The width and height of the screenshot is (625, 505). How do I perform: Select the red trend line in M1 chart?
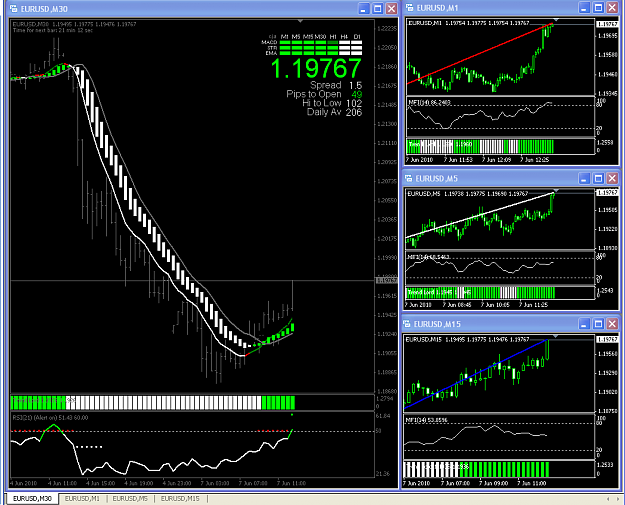coord(480,54)
